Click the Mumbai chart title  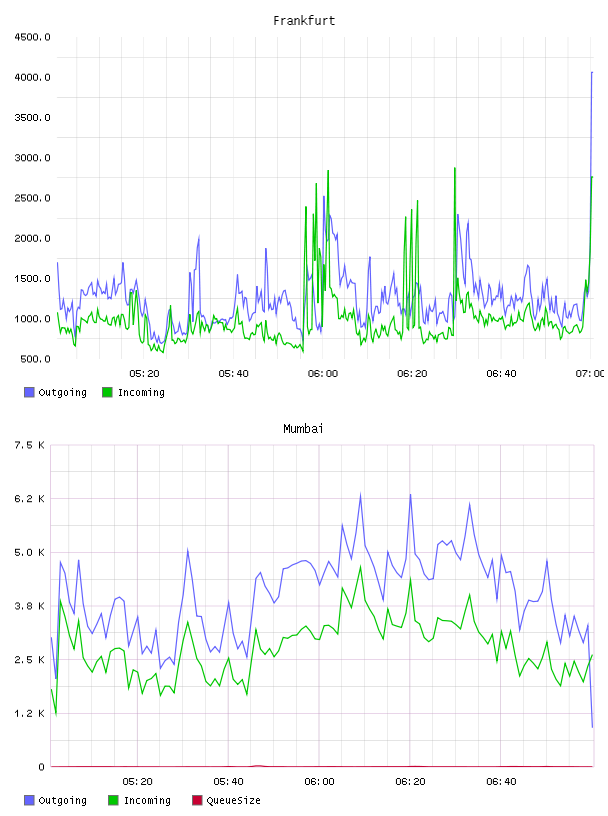(303, 429)
